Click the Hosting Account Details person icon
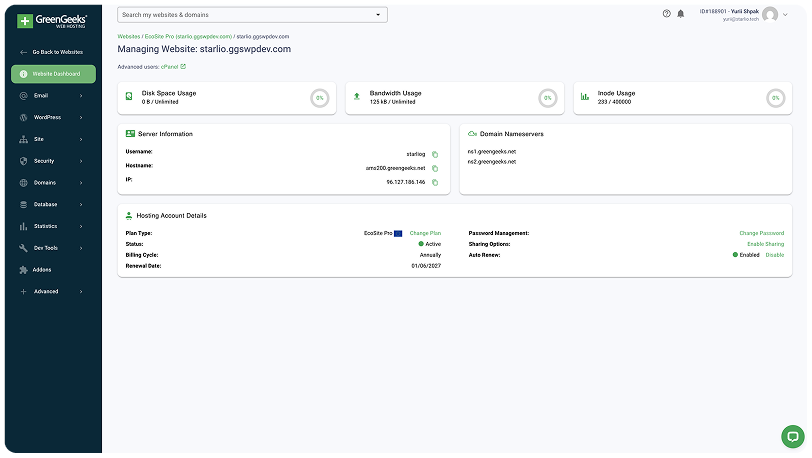Image resolution: width=812 pixels, height=458 pixels. point(129,216)
